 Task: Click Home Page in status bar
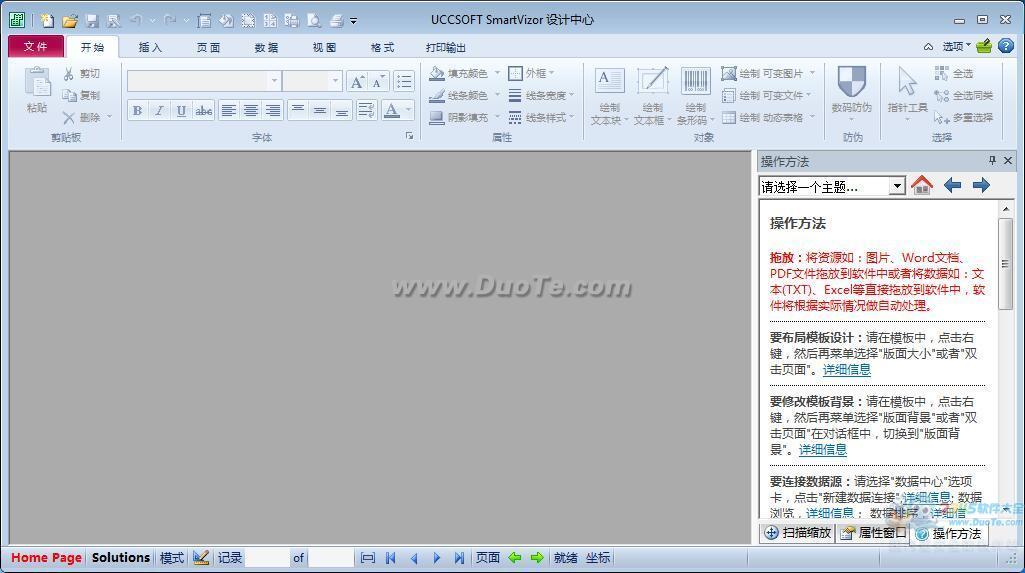click(46, 557)
